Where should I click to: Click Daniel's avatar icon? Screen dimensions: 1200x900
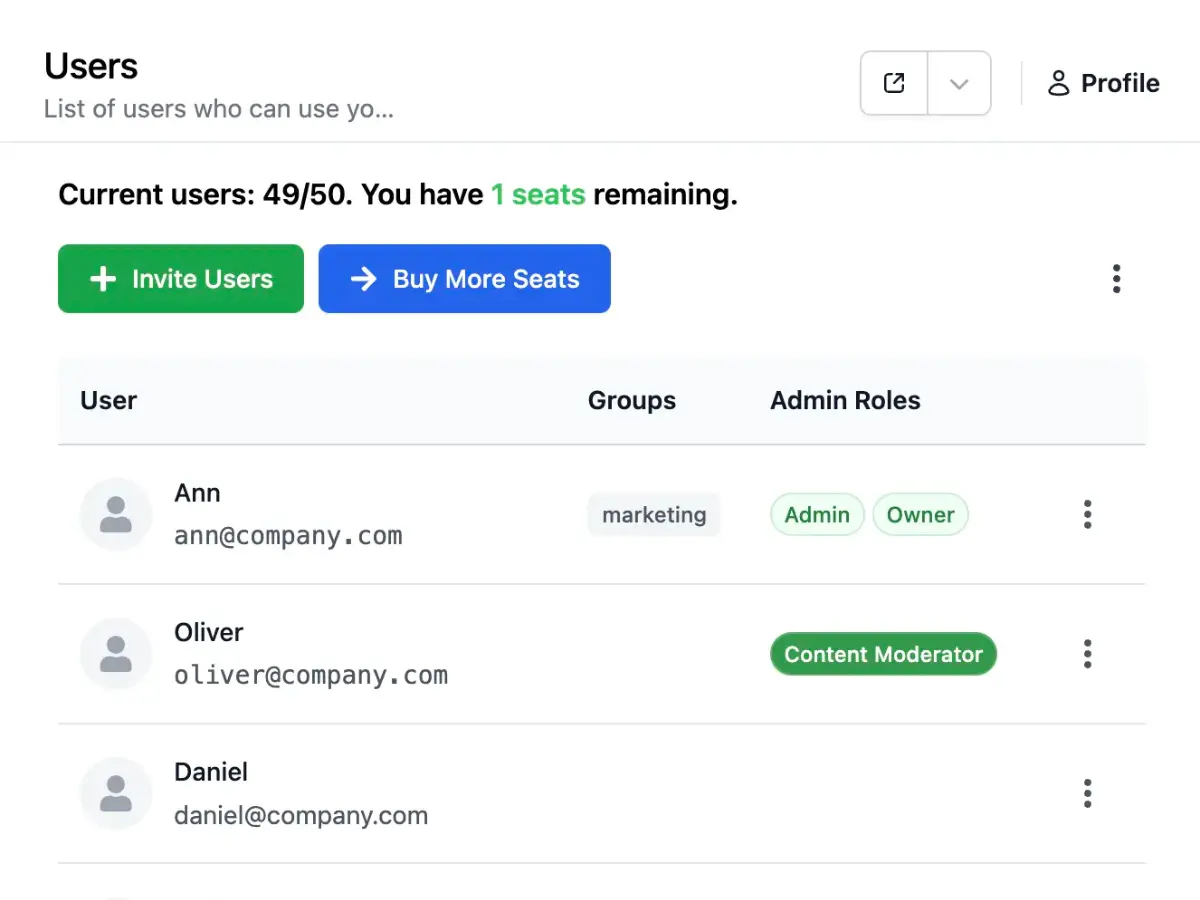(x=116, y=794)
